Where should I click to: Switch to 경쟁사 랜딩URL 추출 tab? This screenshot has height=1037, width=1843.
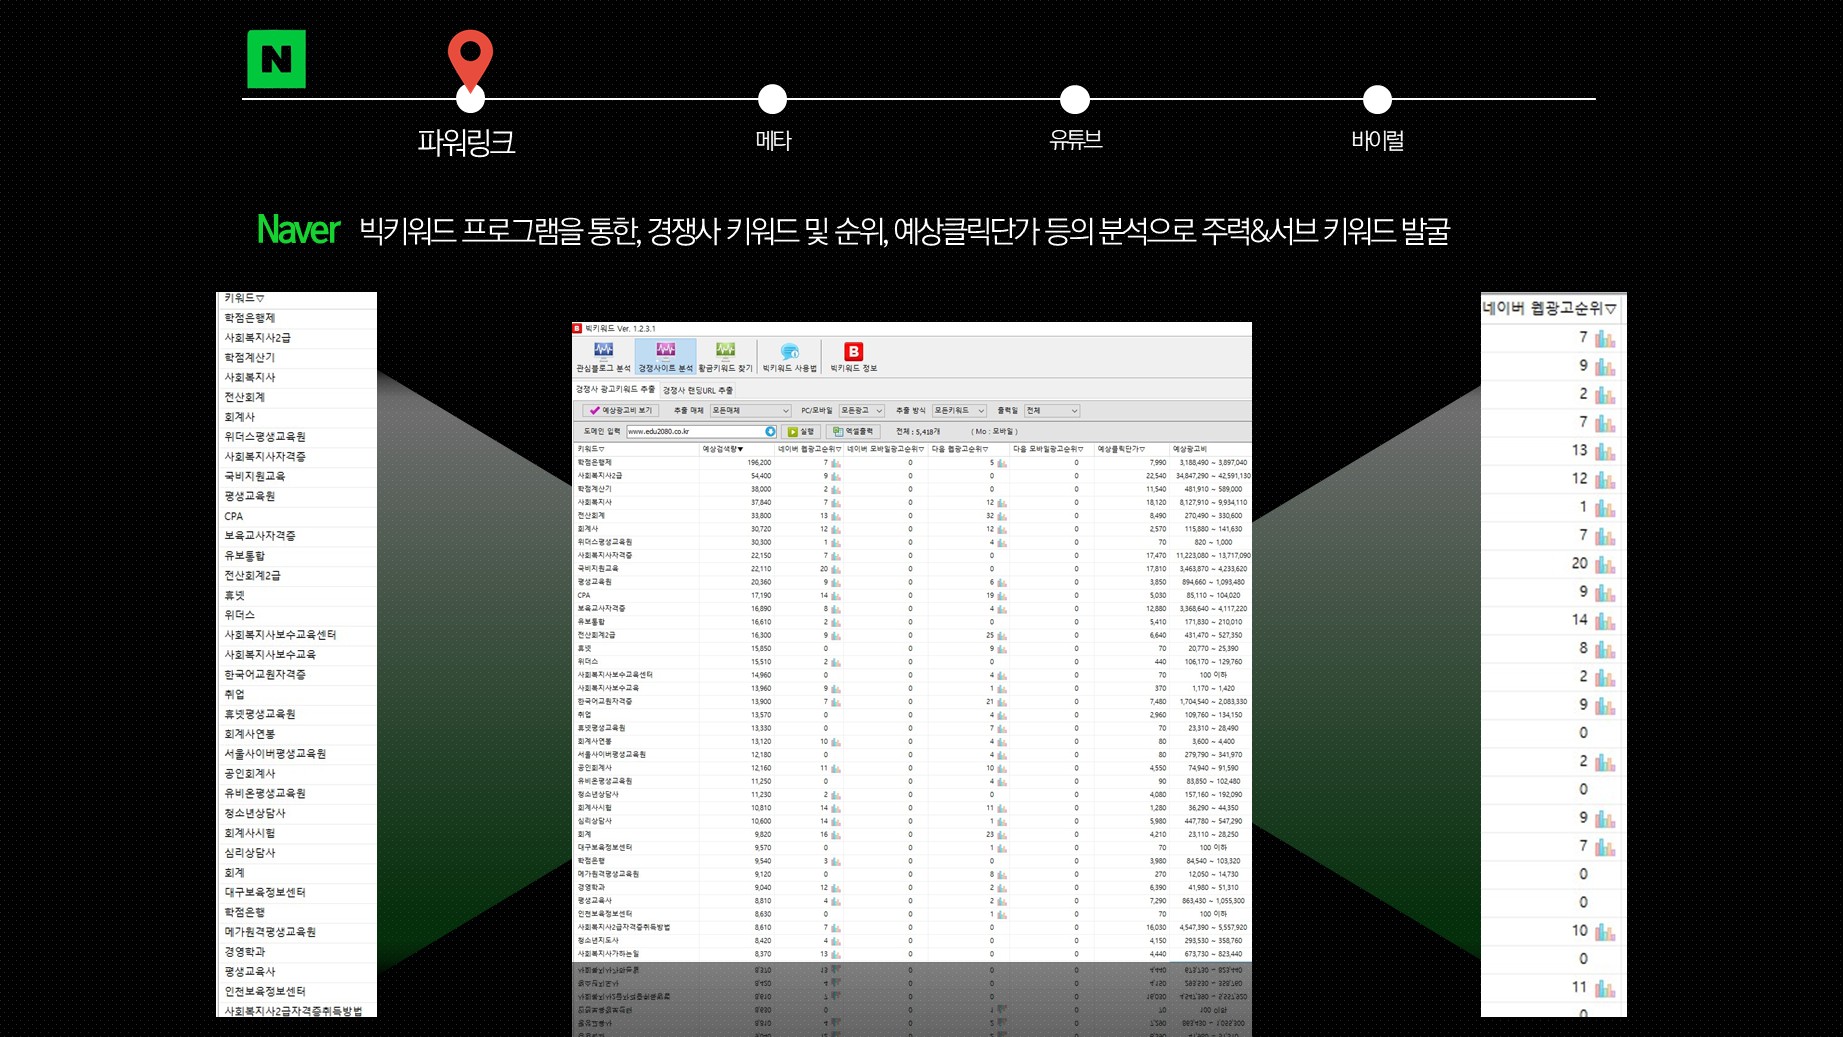pyautogui.click(x=698, y=390)
